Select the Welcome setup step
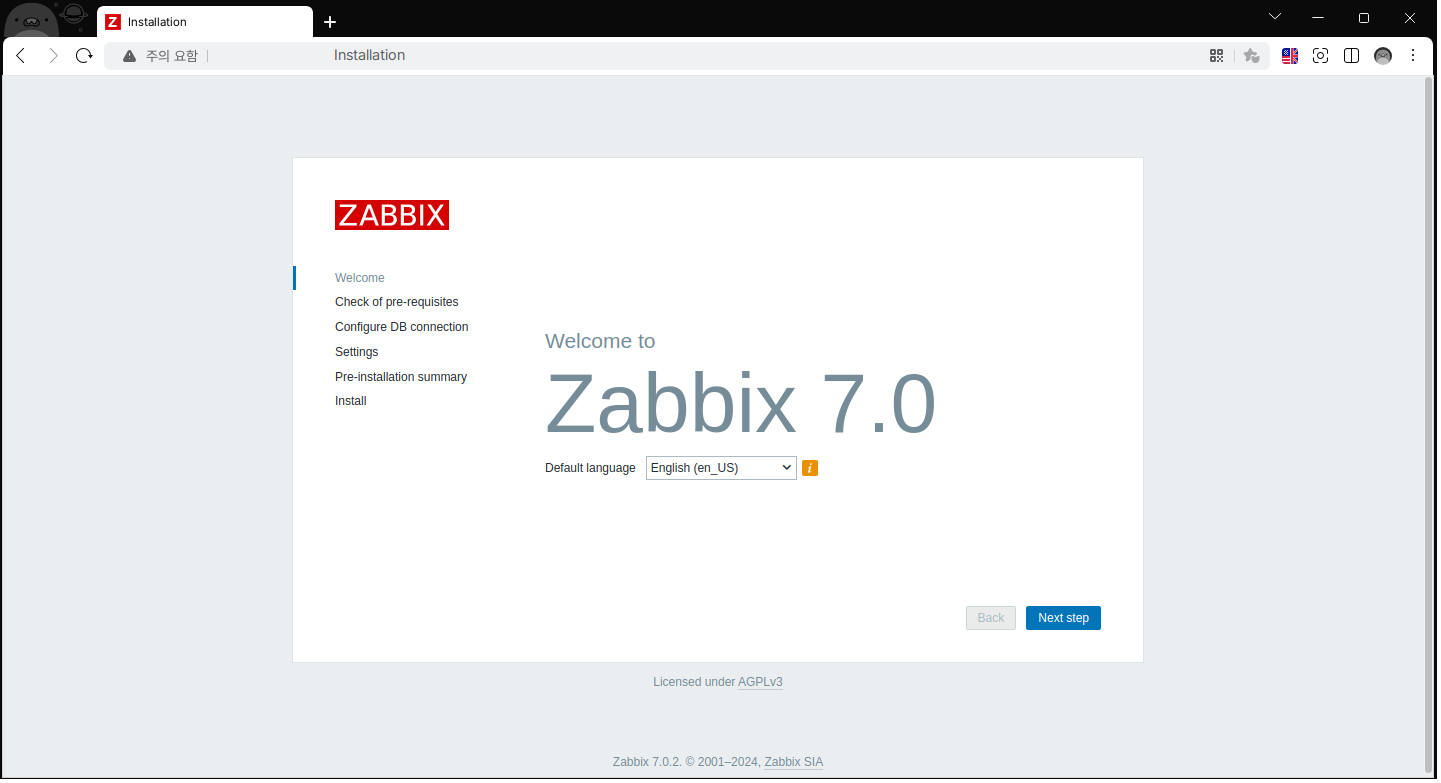Viewport: 1441px width, 783px height. (360, 278)
